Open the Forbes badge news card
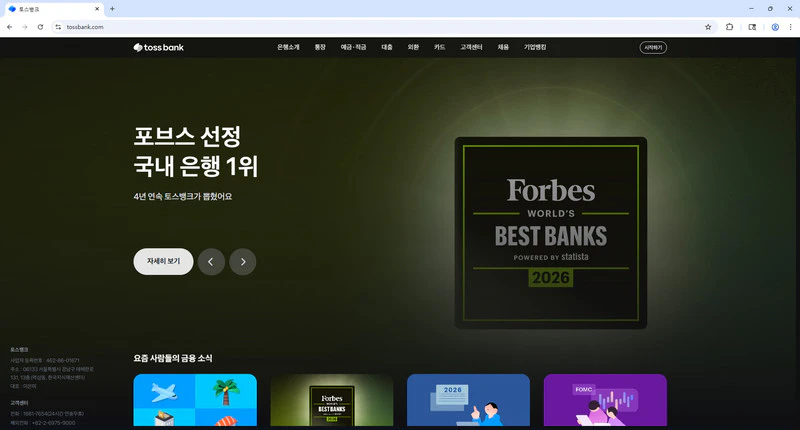Screen dimensions: 800x430 pos(332,400)
